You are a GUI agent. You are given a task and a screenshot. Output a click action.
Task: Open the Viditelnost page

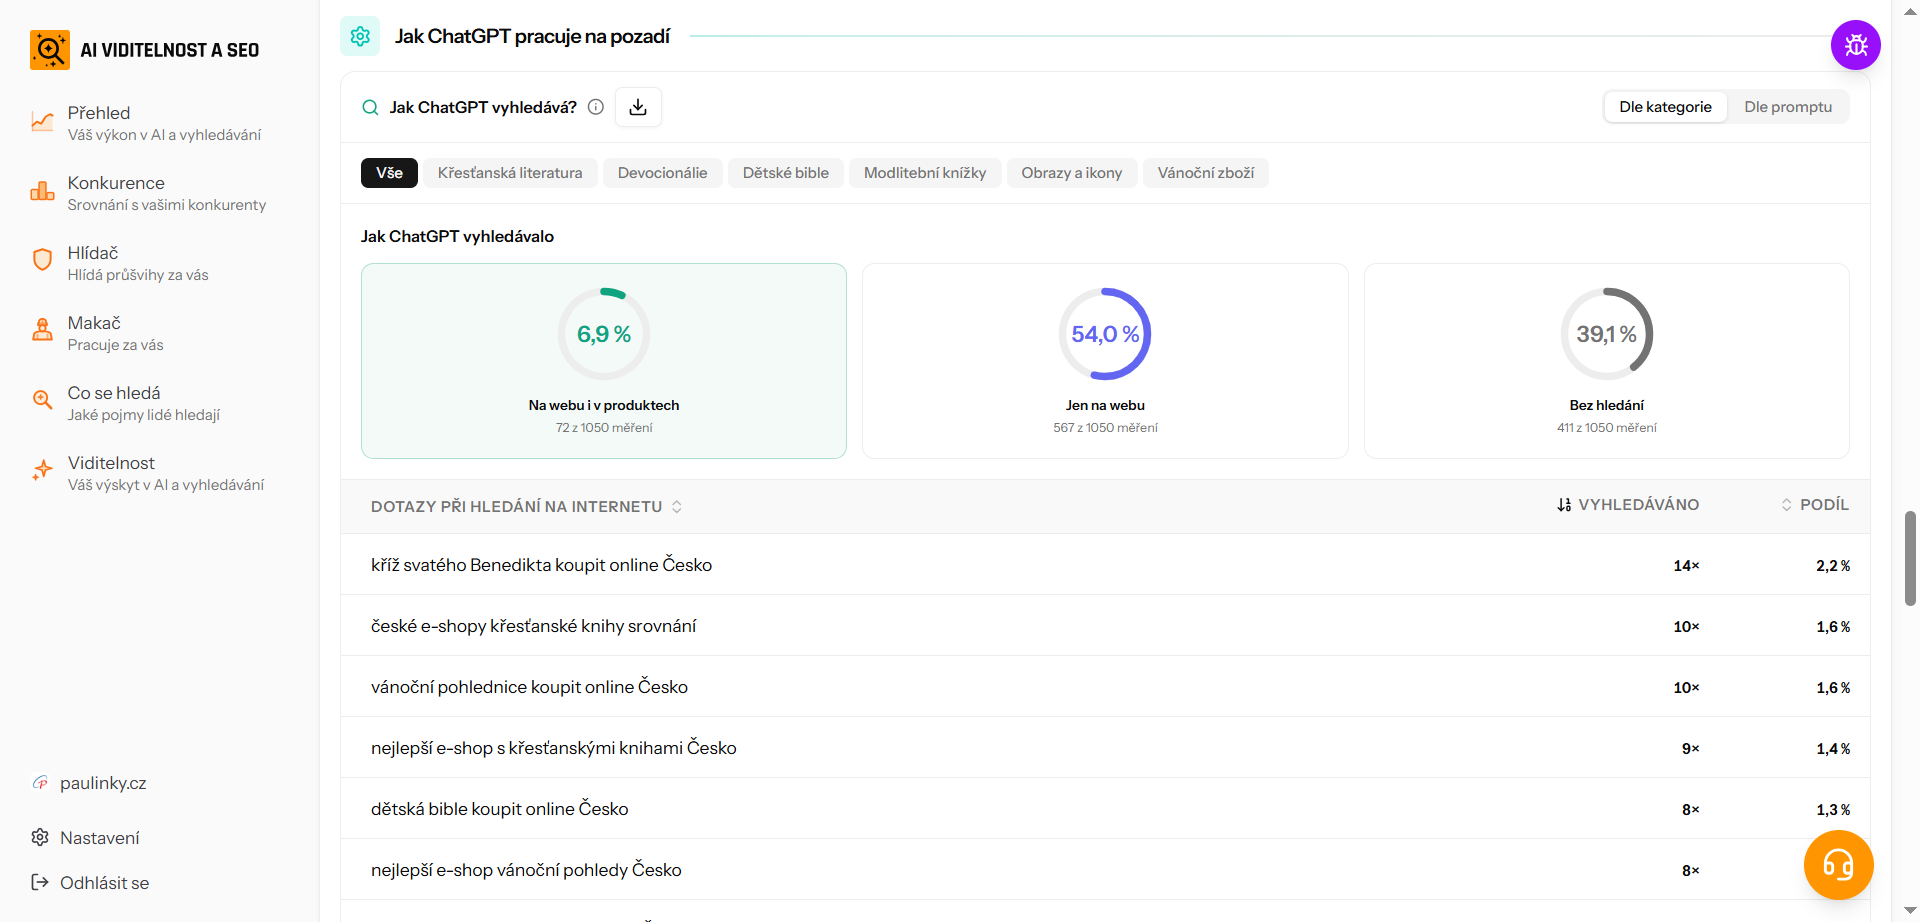point(160,473)
